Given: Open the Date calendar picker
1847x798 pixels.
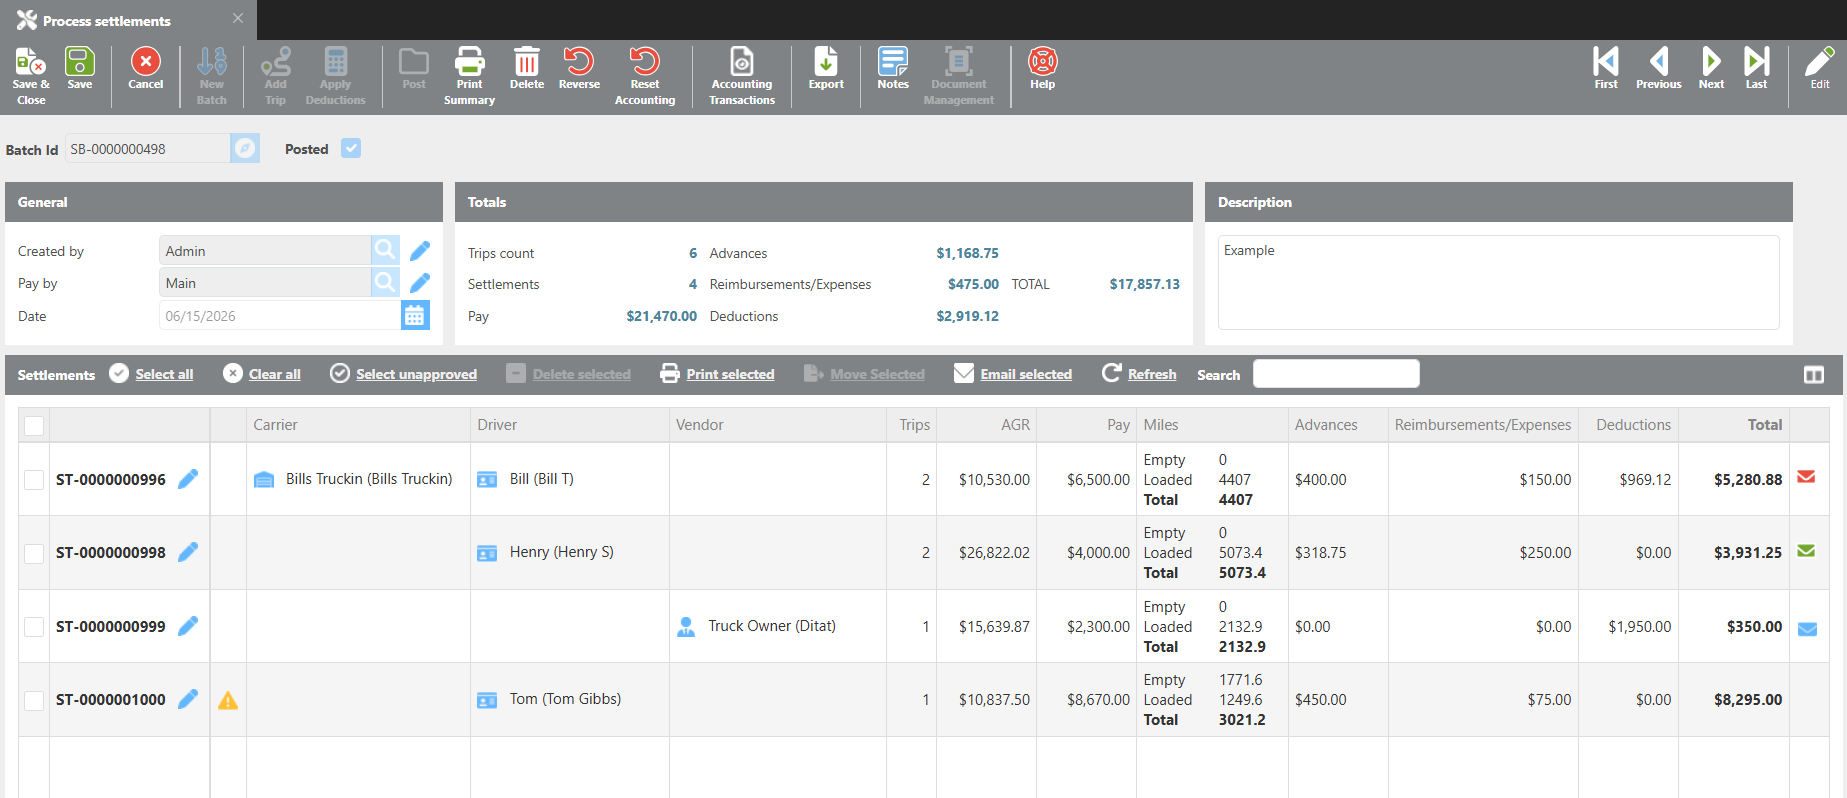Looking at the screenshot, I should click(415, 316).
